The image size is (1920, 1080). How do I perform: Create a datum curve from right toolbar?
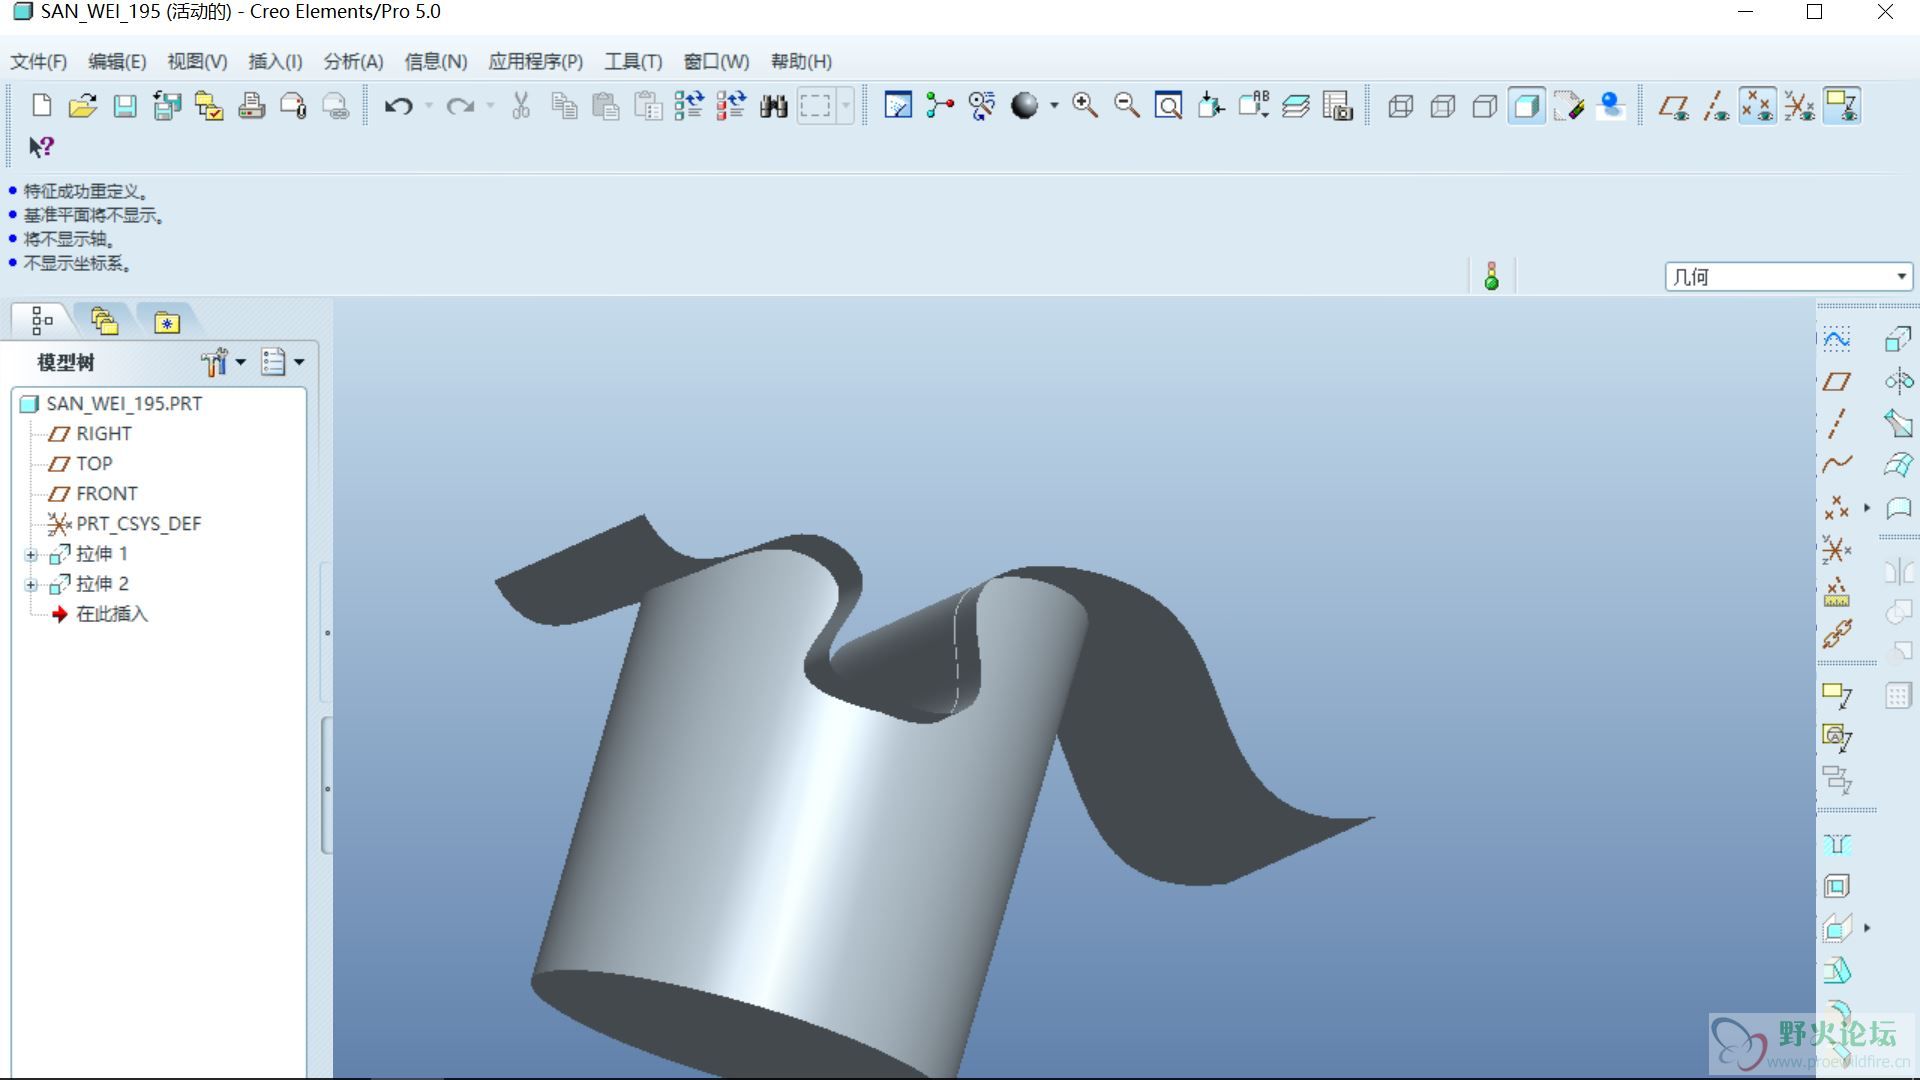pyautogui.click(x=1837, y=464)
